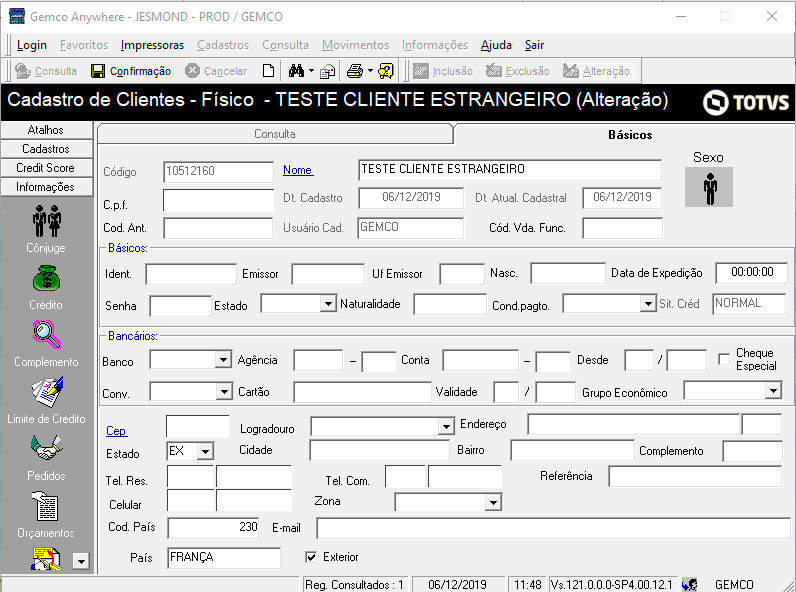Open the Complemento magnifier icon
This screenshot has height=592, width=796.
click(x=47, y=335)
